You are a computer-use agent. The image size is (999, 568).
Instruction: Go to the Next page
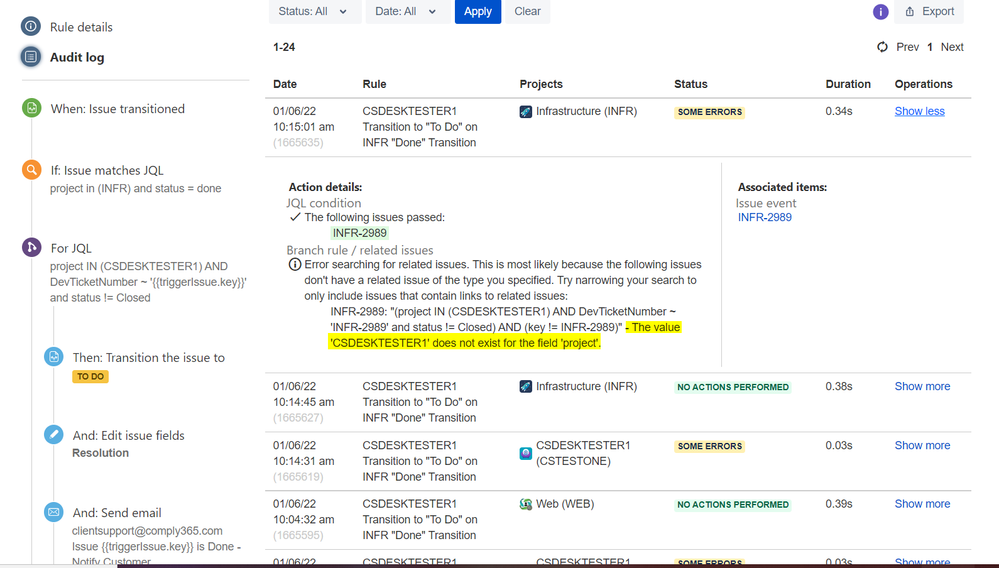(x=952, y=47)
